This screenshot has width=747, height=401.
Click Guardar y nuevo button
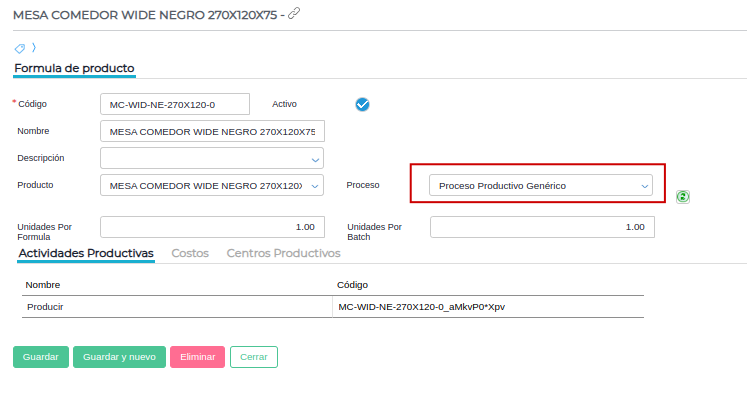119,357
